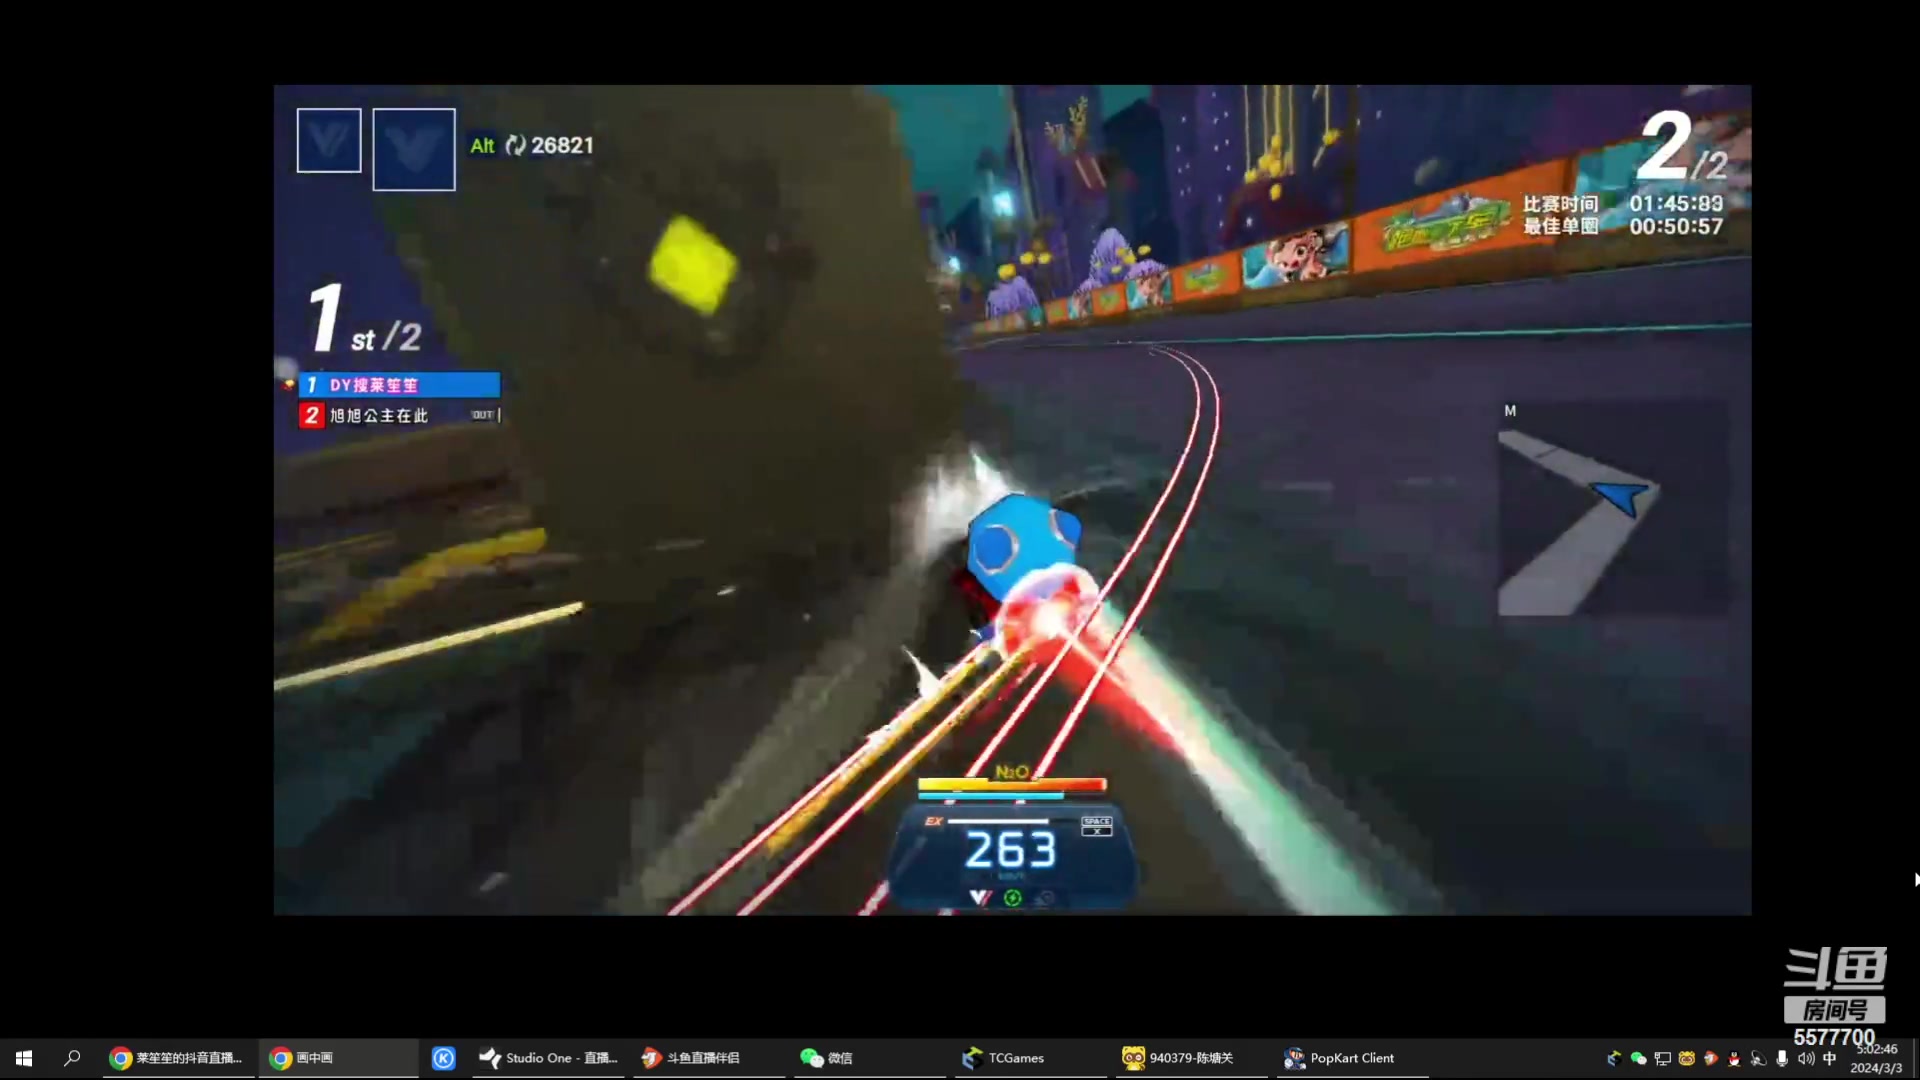1920x1080 pixels.
Task: Switch to PopKart Client window
Action: (1353, 1058)
